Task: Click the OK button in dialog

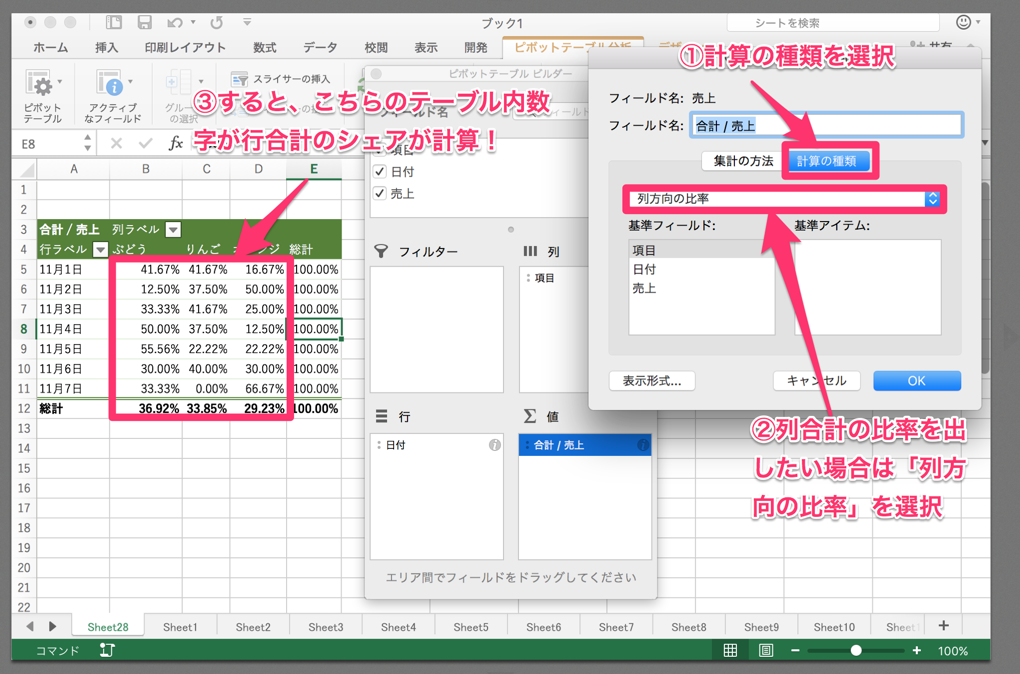Action: click(917, 381)
